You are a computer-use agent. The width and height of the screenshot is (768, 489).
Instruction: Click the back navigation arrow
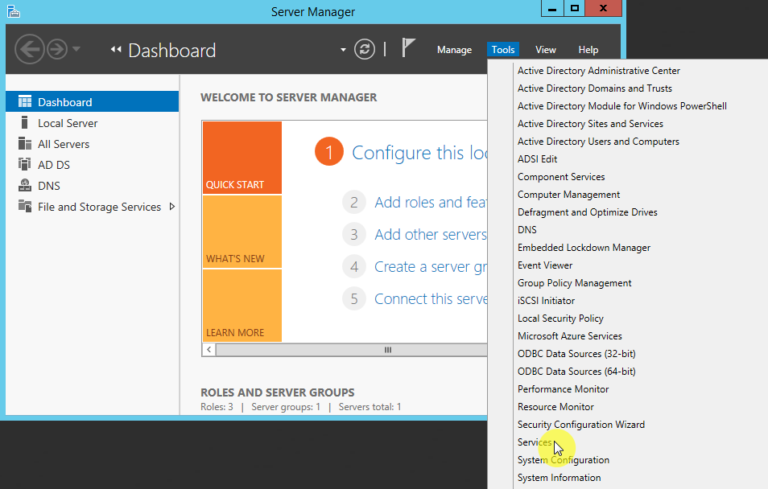point(29,49)
